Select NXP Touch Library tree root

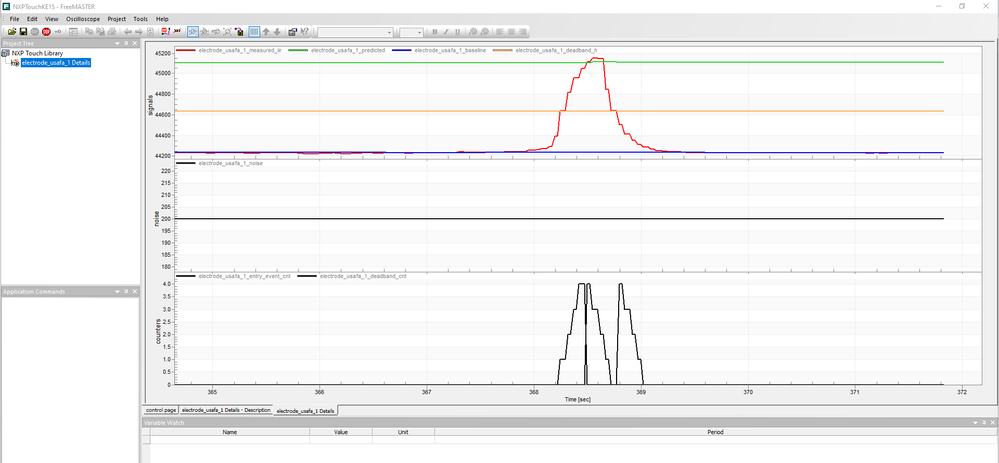[x=37, y=53]
